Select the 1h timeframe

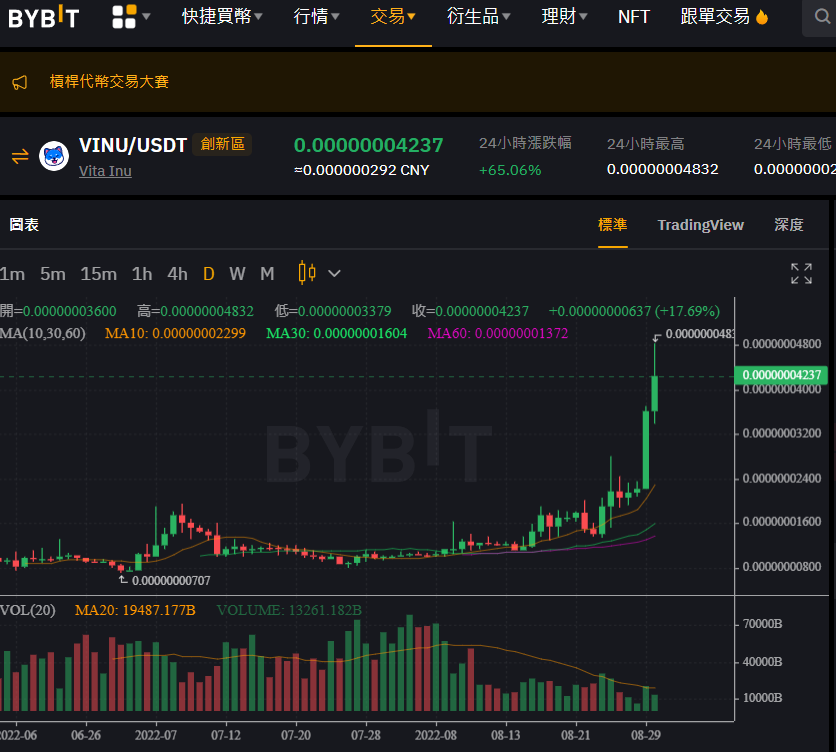point(142,274)
